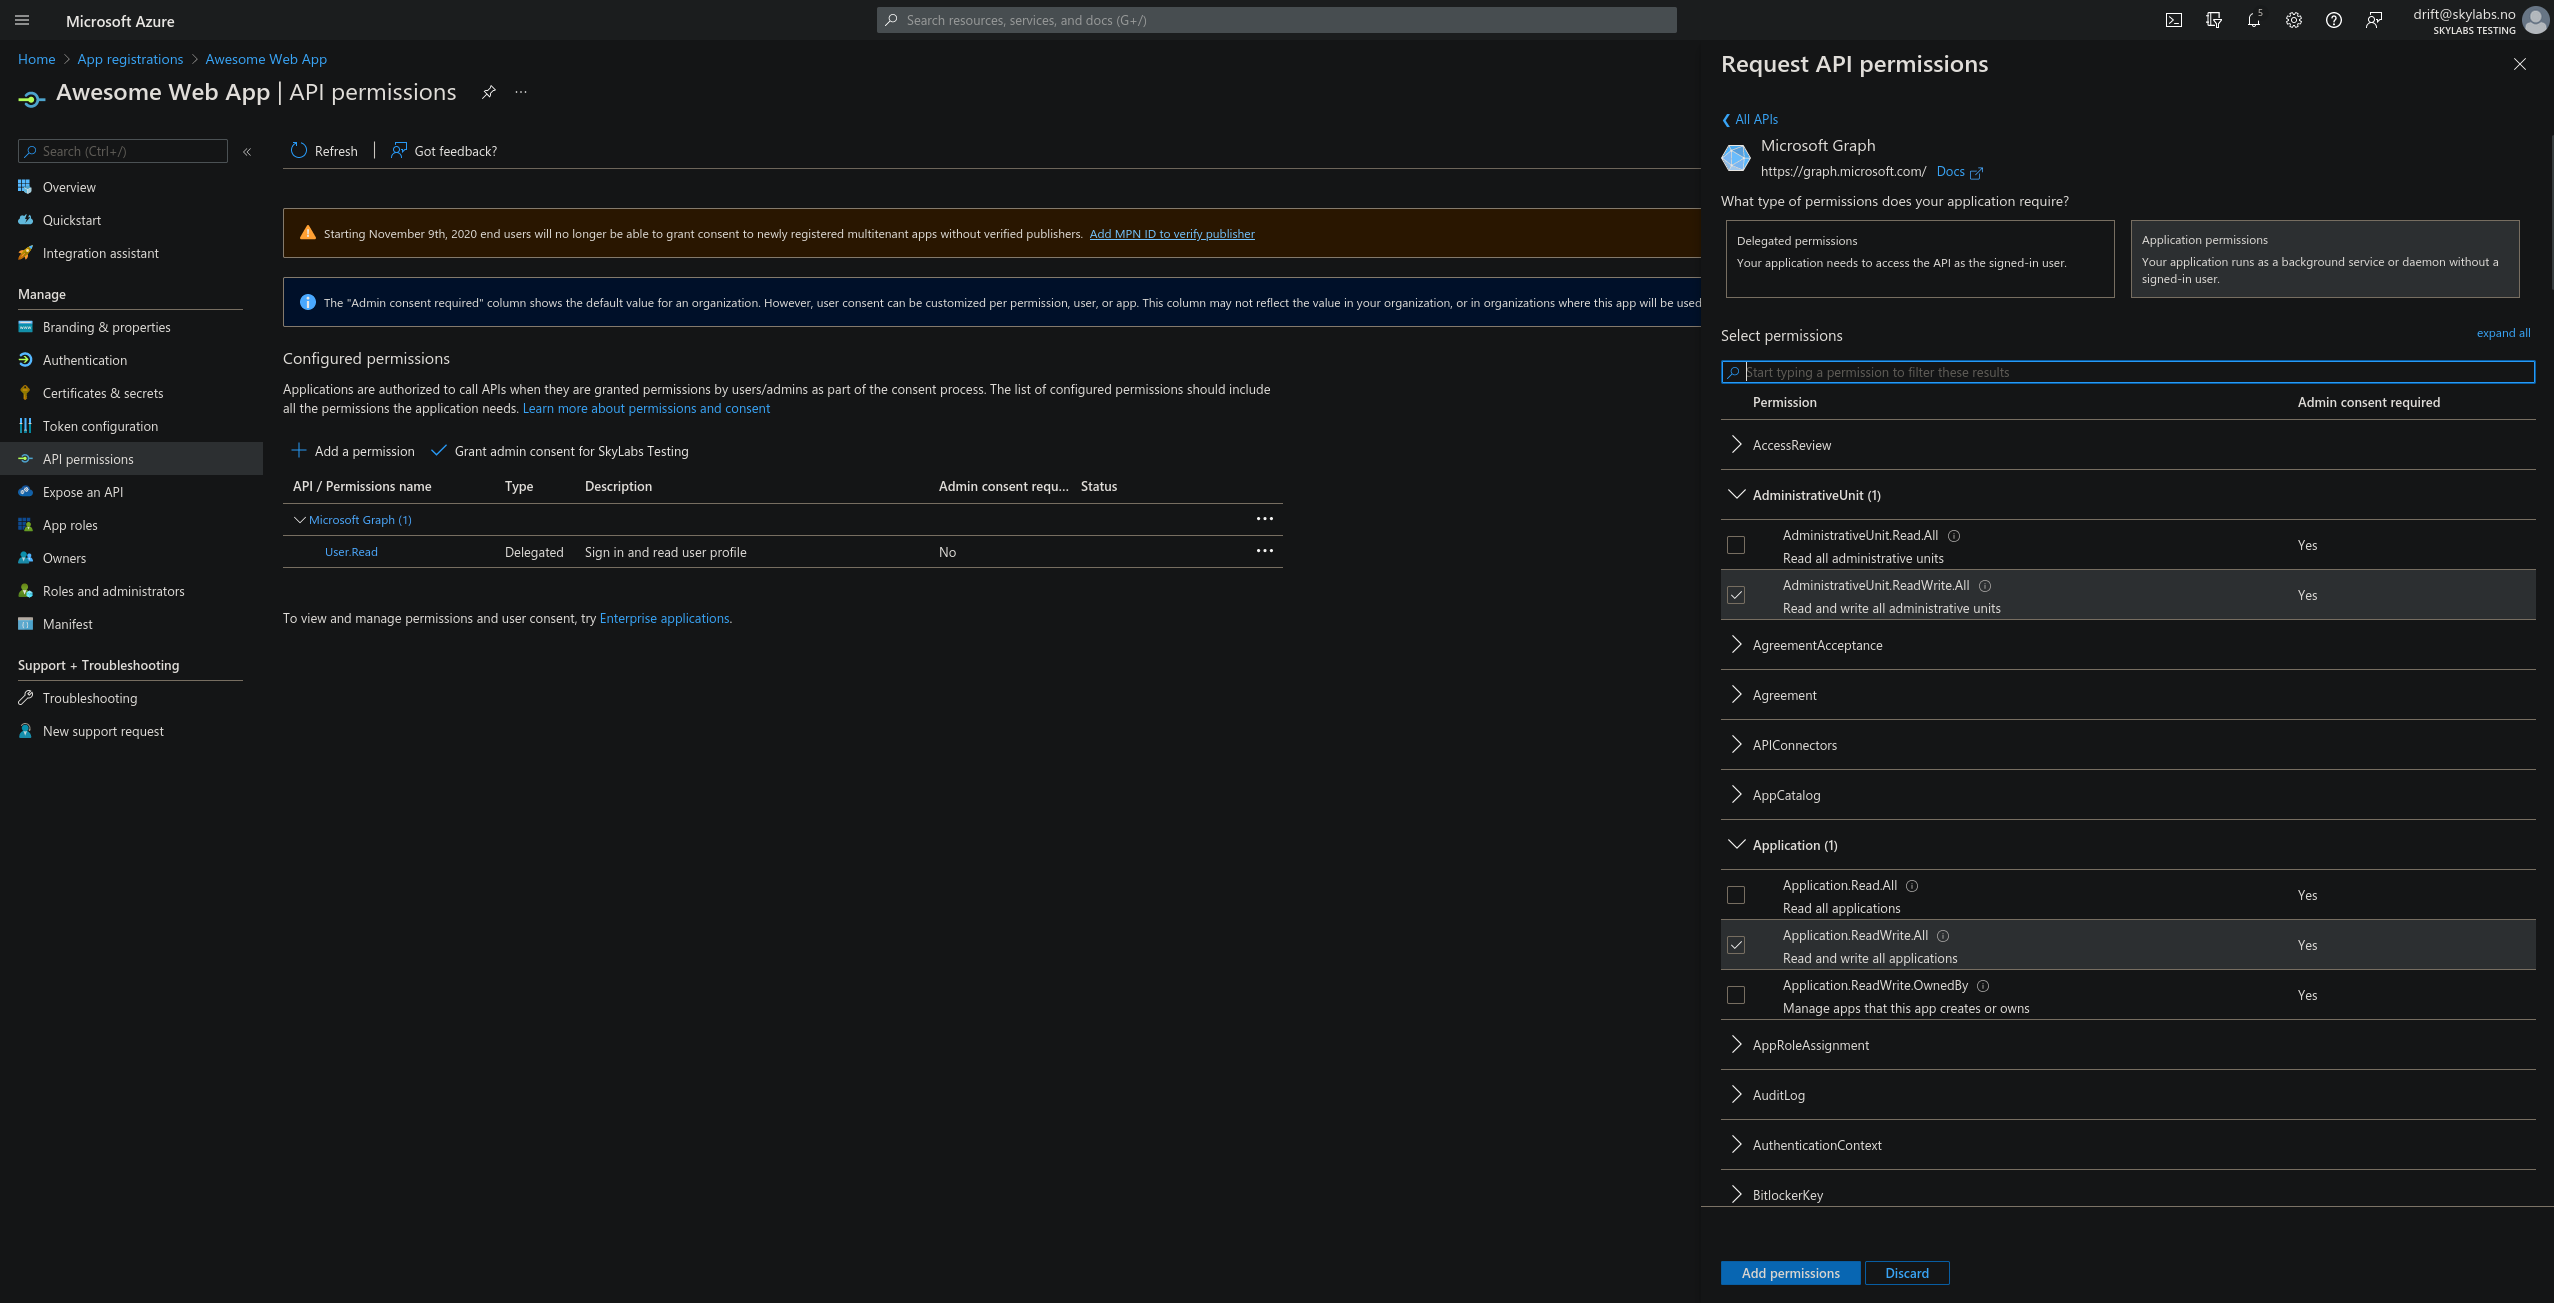2554x1303 pixels.
Task: Show info for AdministrativeUnit.Read.All
Action: click(x=1954, y=536)
